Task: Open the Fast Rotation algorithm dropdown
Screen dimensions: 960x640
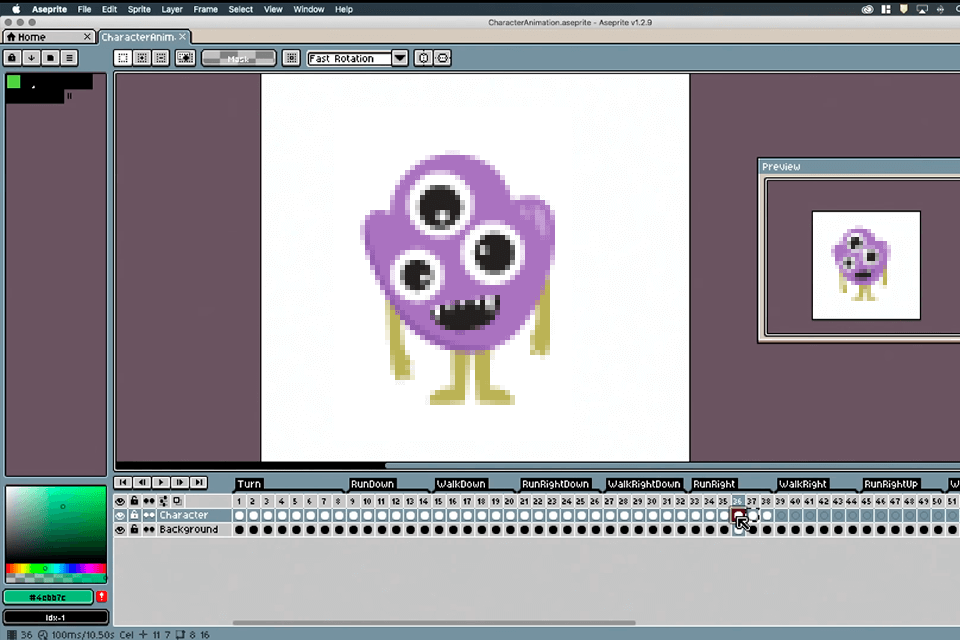Action: (400, 58)
